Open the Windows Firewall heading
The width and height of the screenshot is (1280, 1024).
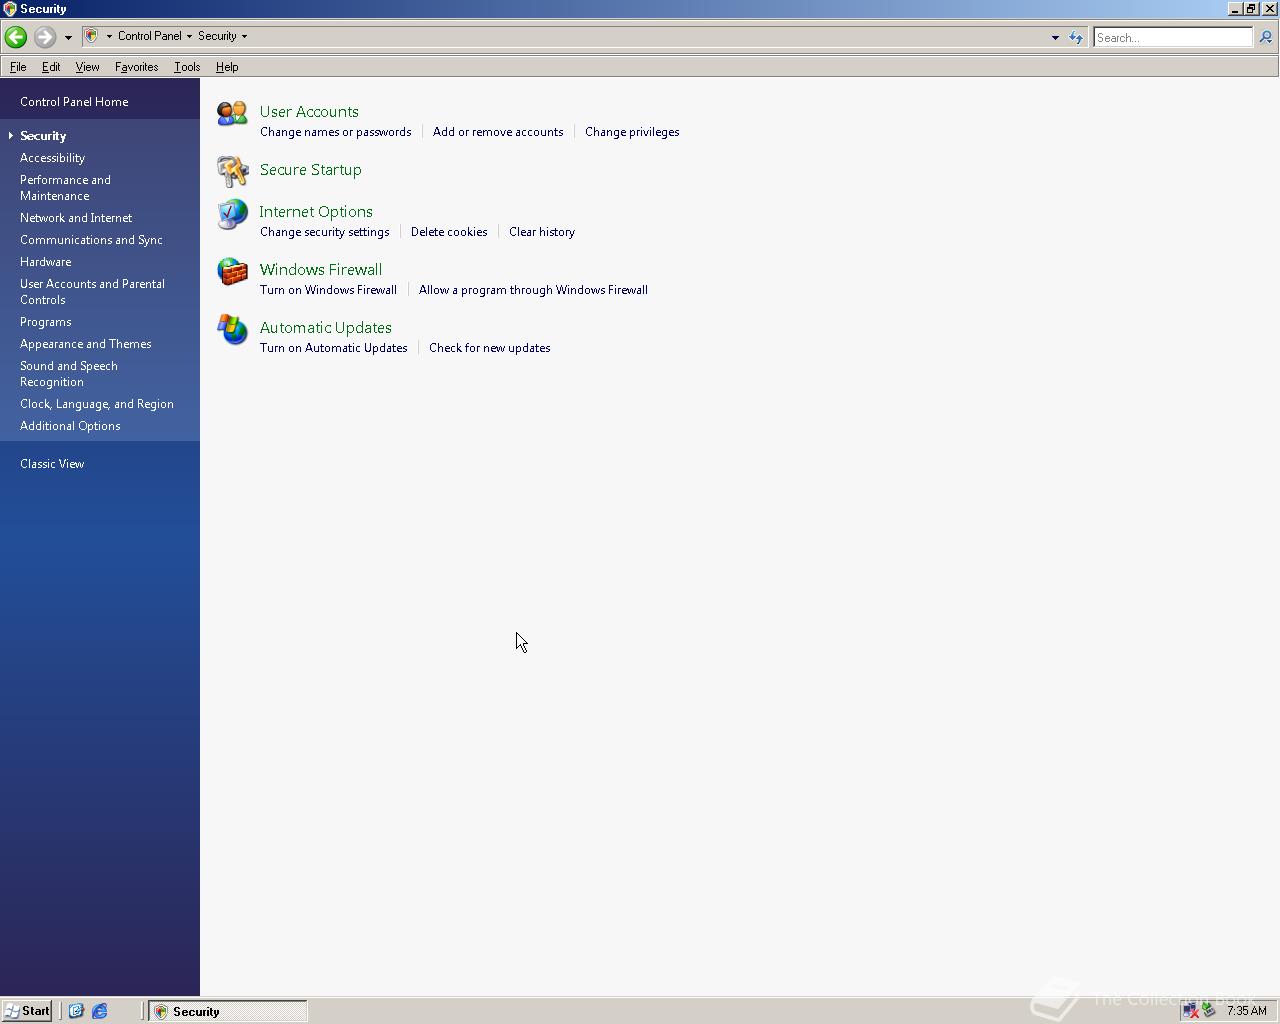[321, 270]
